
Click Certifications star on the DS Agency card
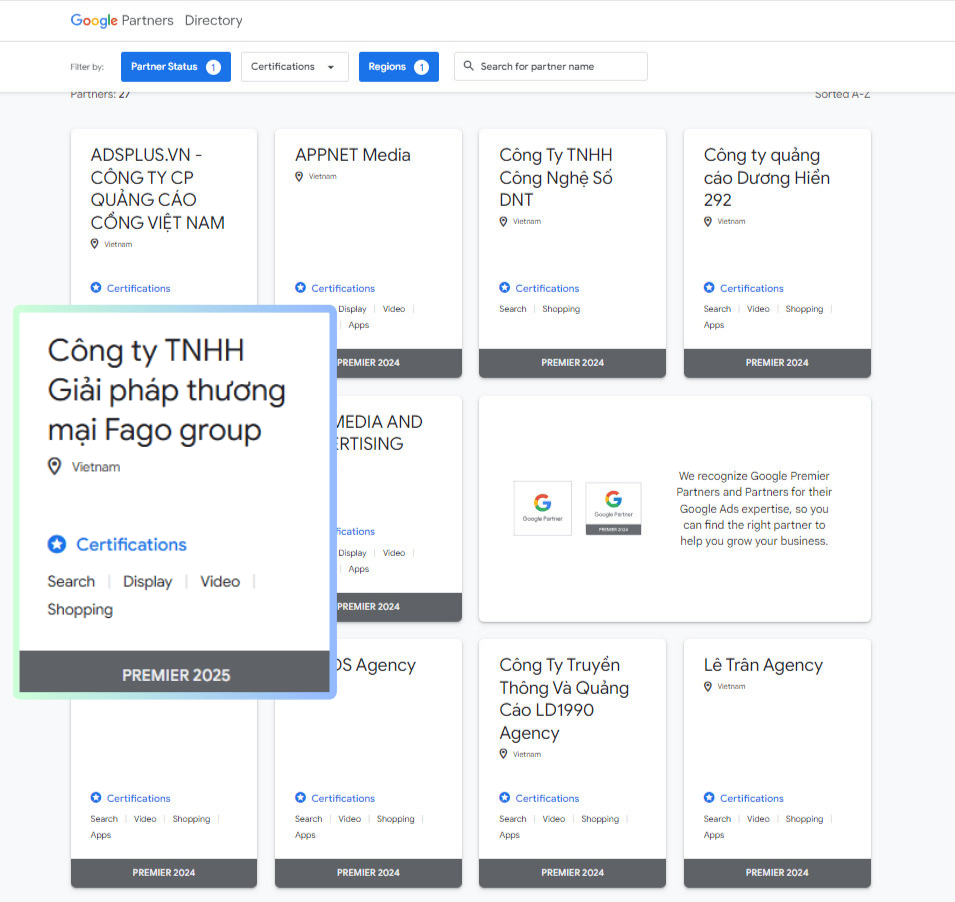click(300, 797)
